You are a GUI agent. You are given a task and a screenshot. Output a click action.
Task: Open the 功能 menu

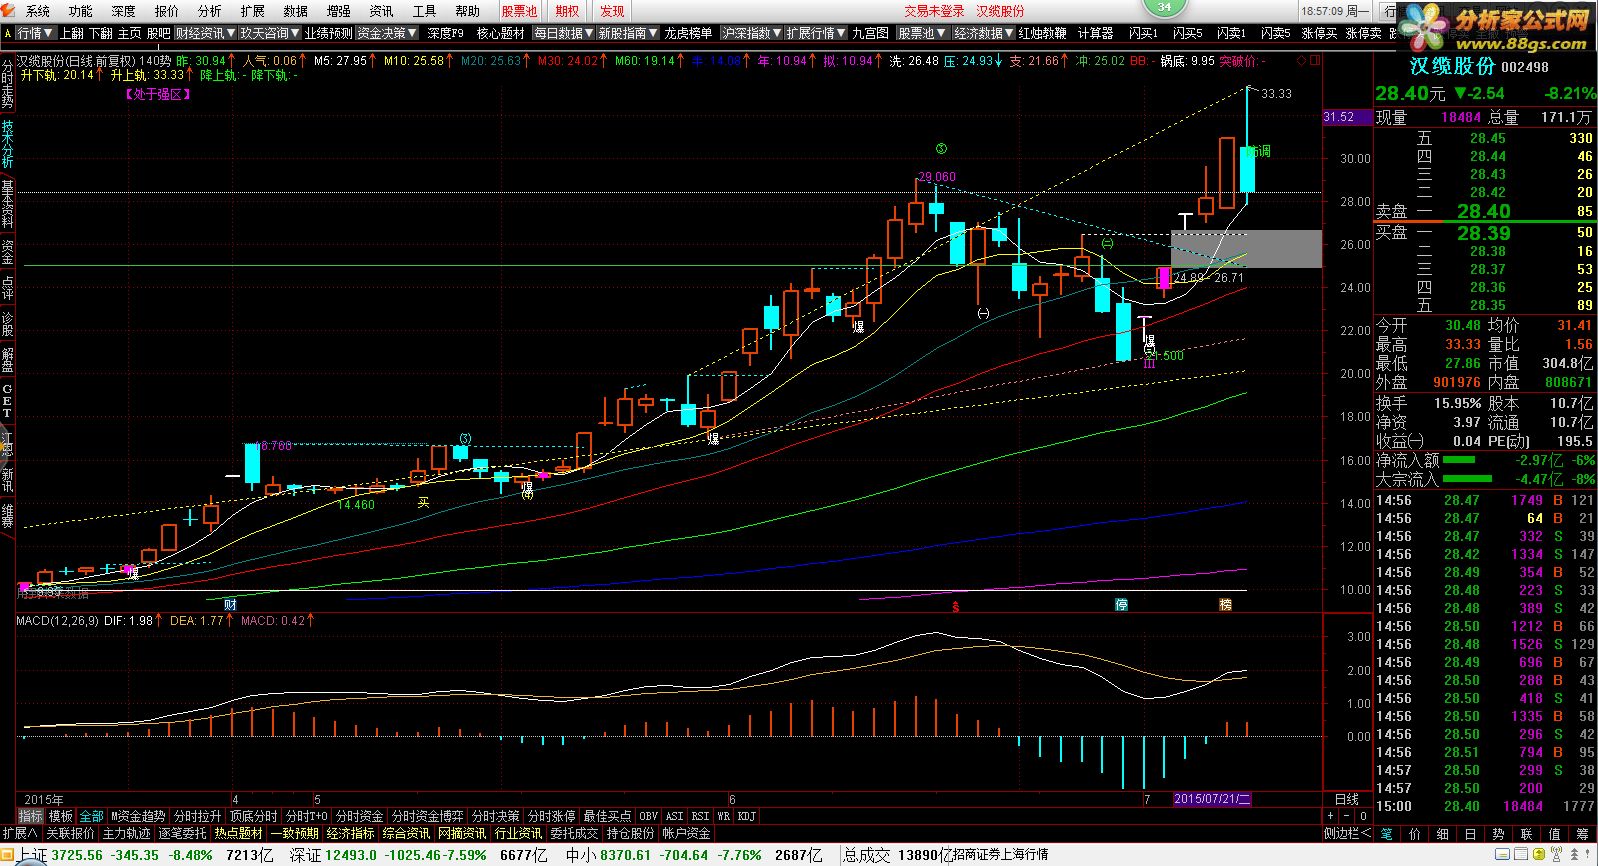pos(80,11)
